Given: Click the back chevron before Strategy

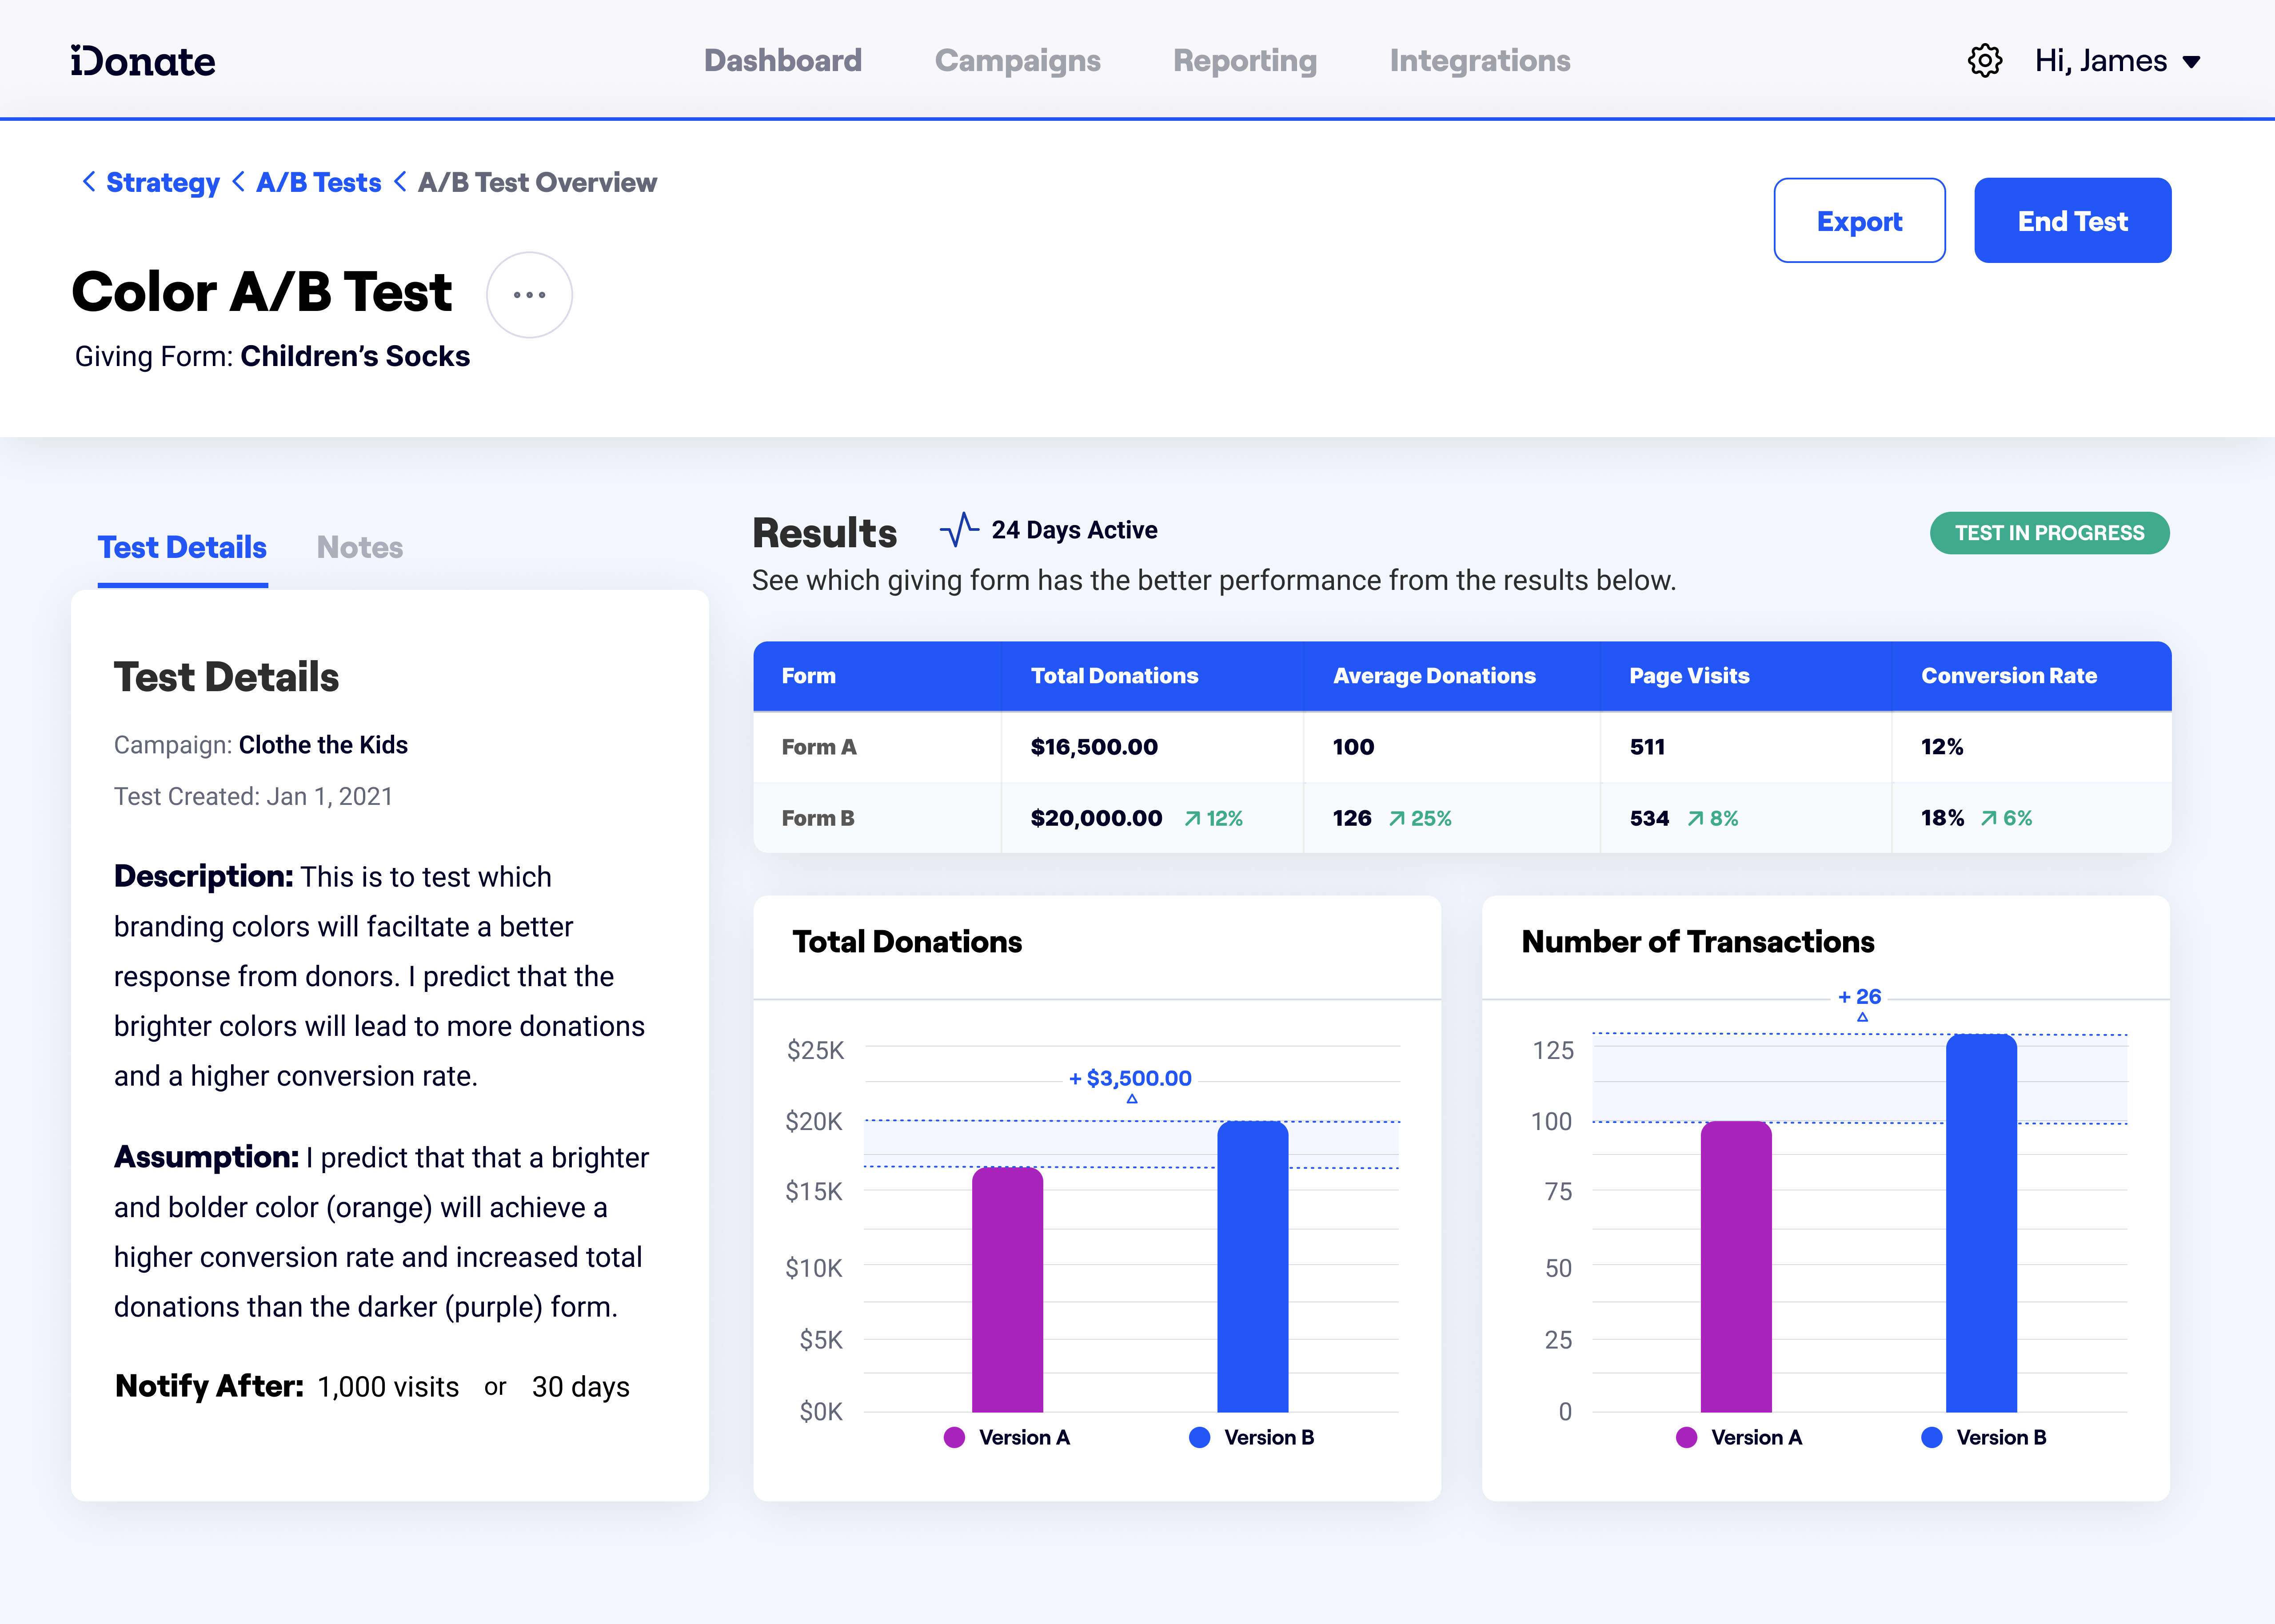Looking at the screenshot, I should coord(89,182).
